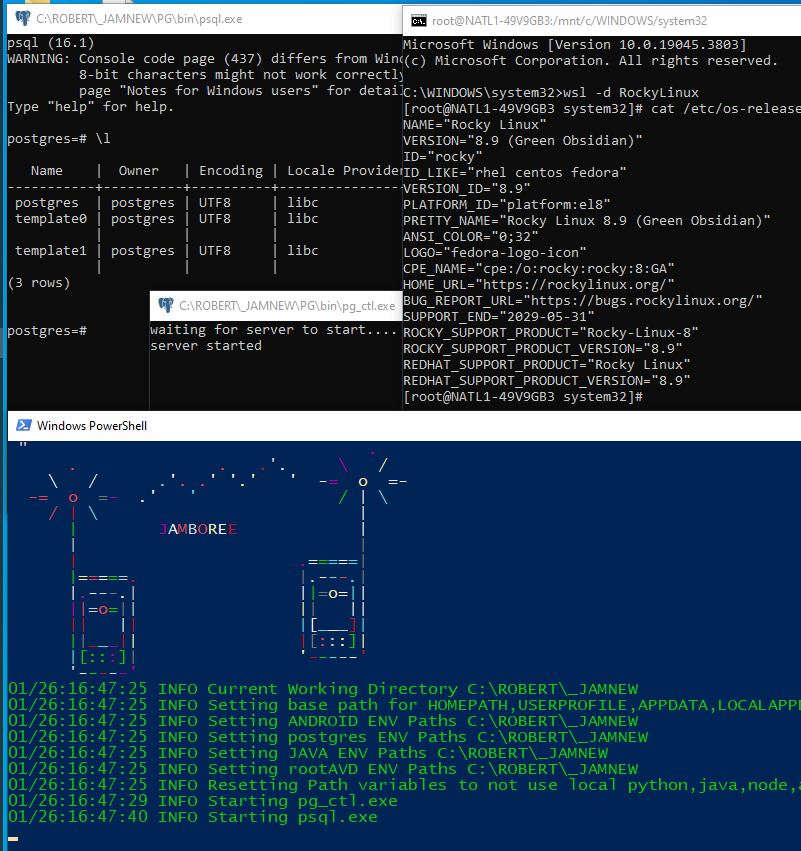This screenshot has height=851, width=801.
Task: Click the blinking cursor in PowerShell window
Action: click(x=13, y=839)
